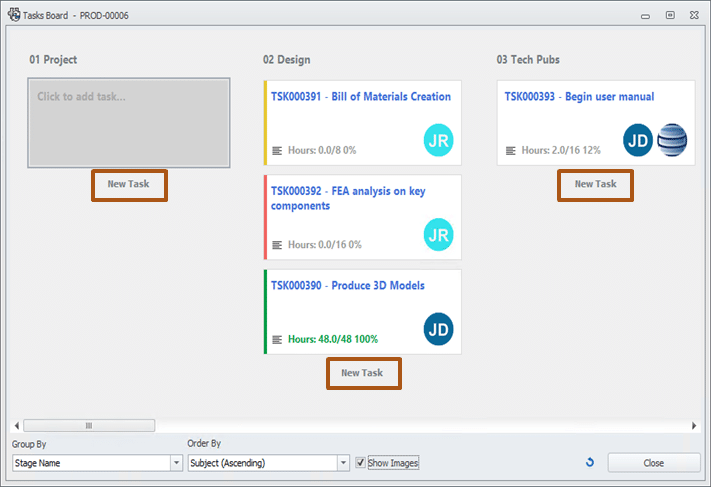Click hours lines icon on TSK000393 card

(x=511, y=151)
